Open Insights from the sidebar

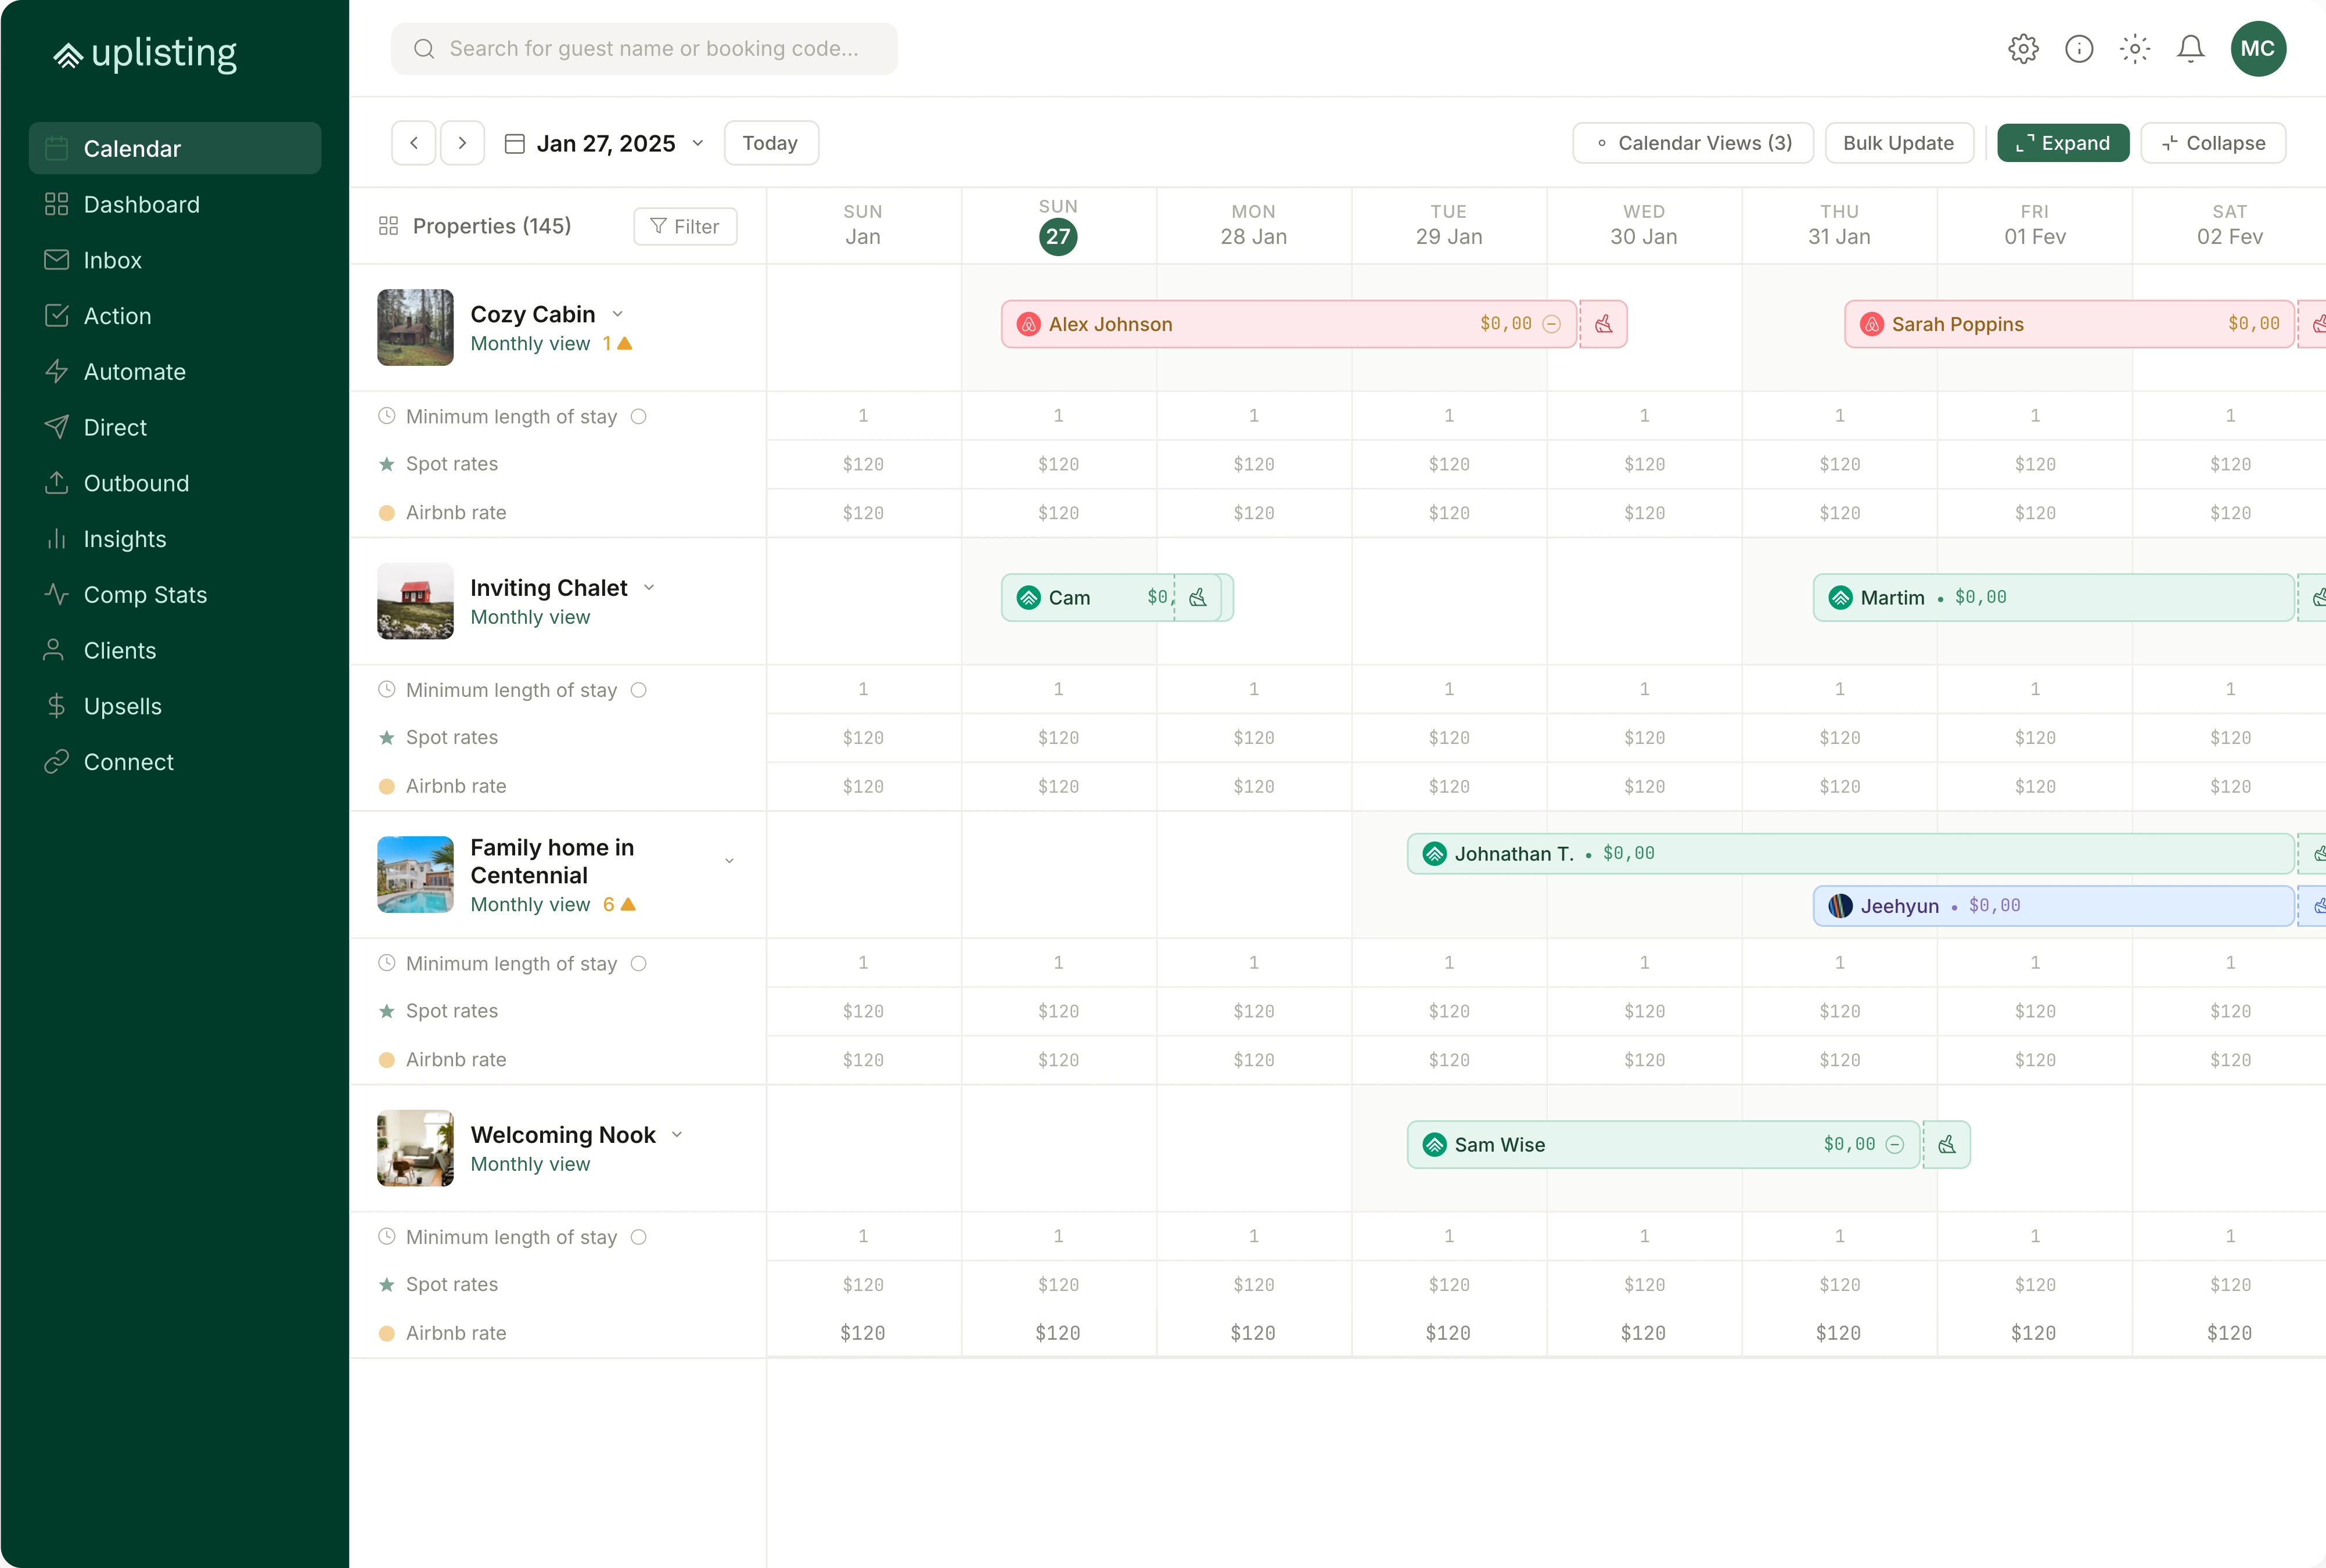pos(125,539)
